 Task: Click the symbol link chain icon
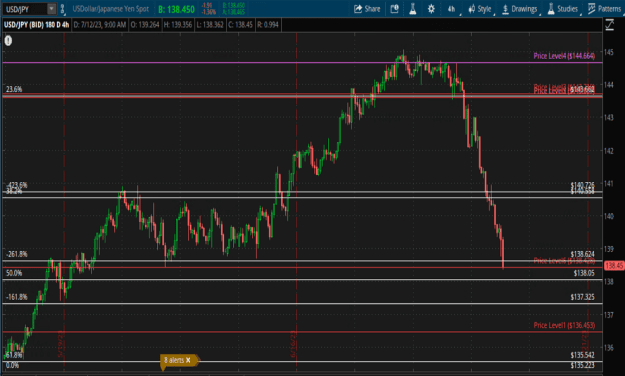tap(63, 9)
